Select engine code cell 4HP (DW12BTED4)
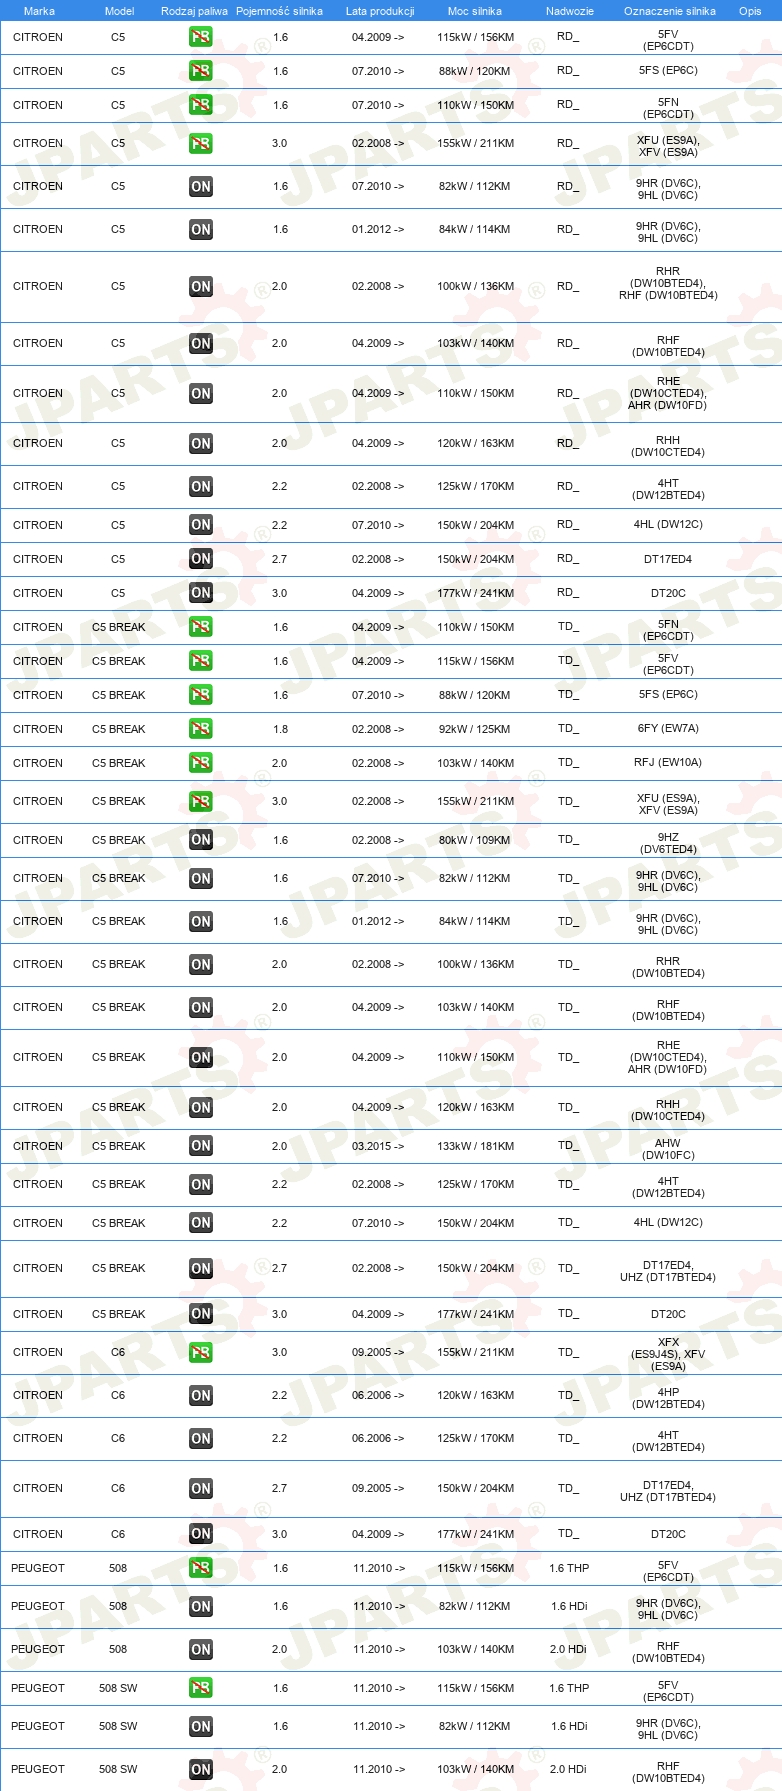The image size is (782, 1791). click(x=668, y=1398)
